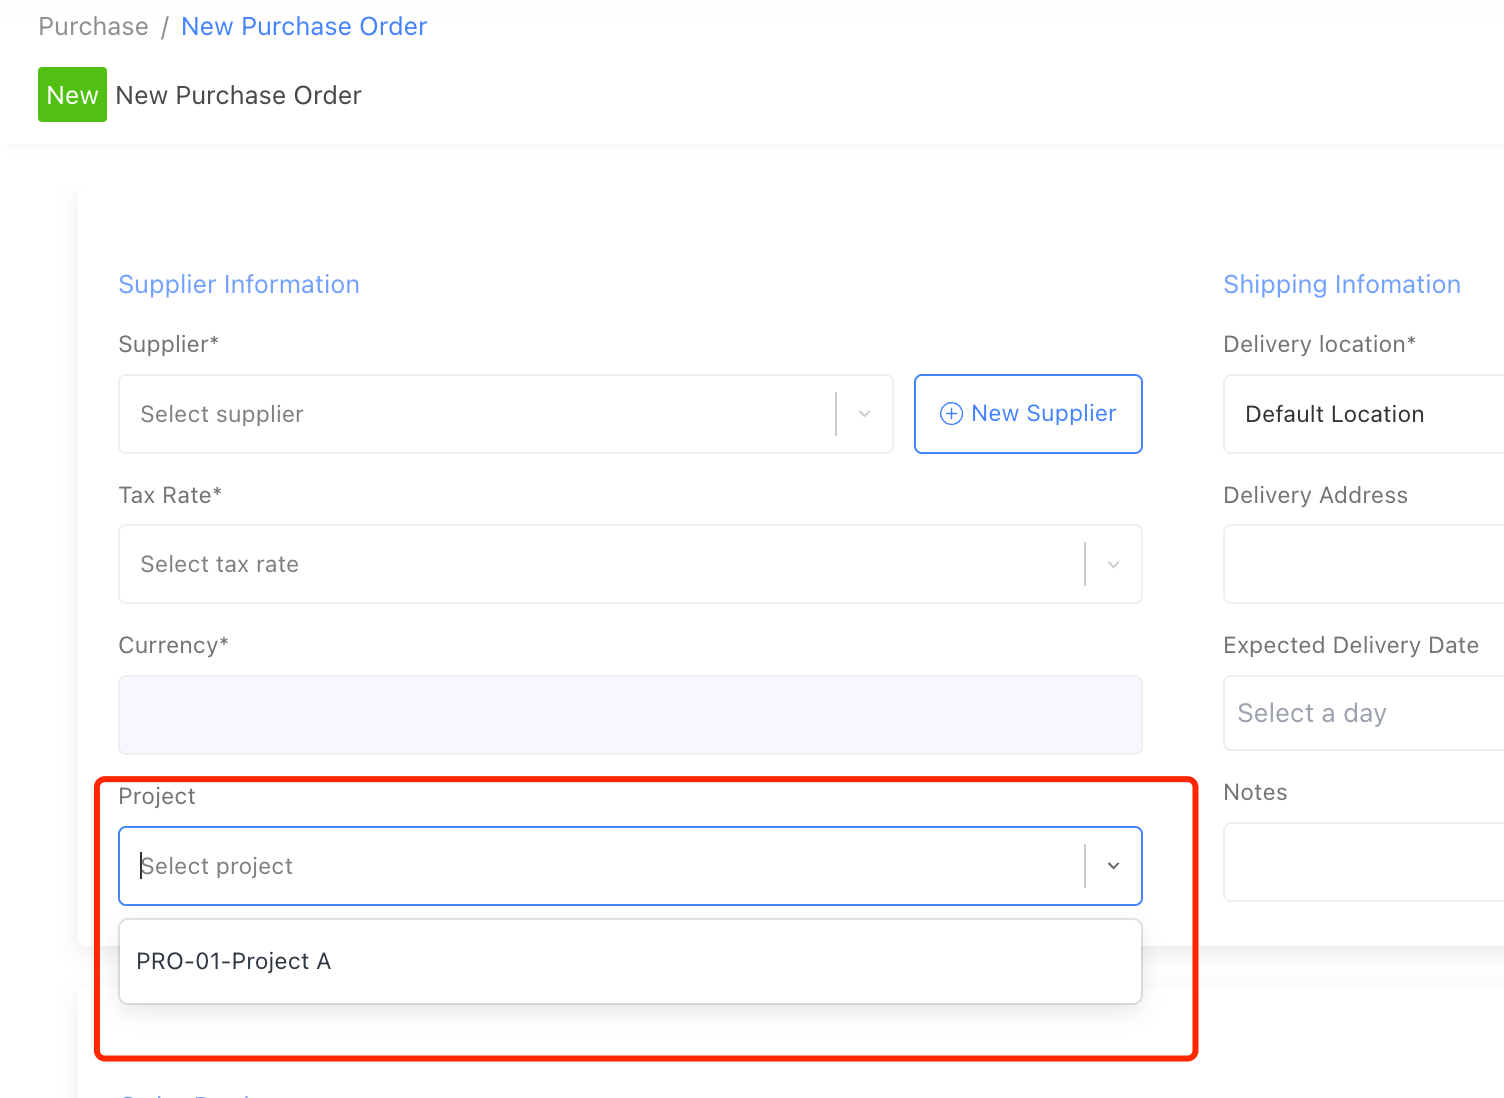Open the Select tax rate dropdown

pyautogui.click(x=600, y=564)
